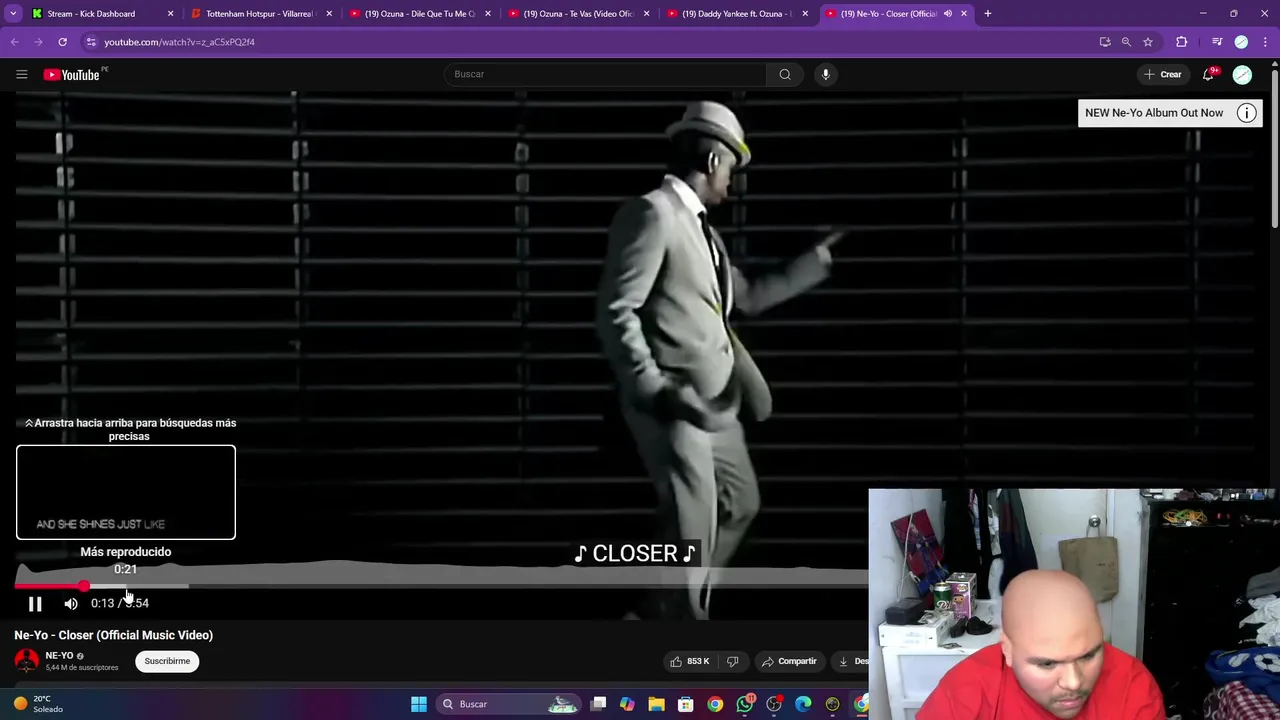Click the seek preview thumbnail
Image resolution: width=1280 pixels, height=720 pixels.
[x=126, y=492]
